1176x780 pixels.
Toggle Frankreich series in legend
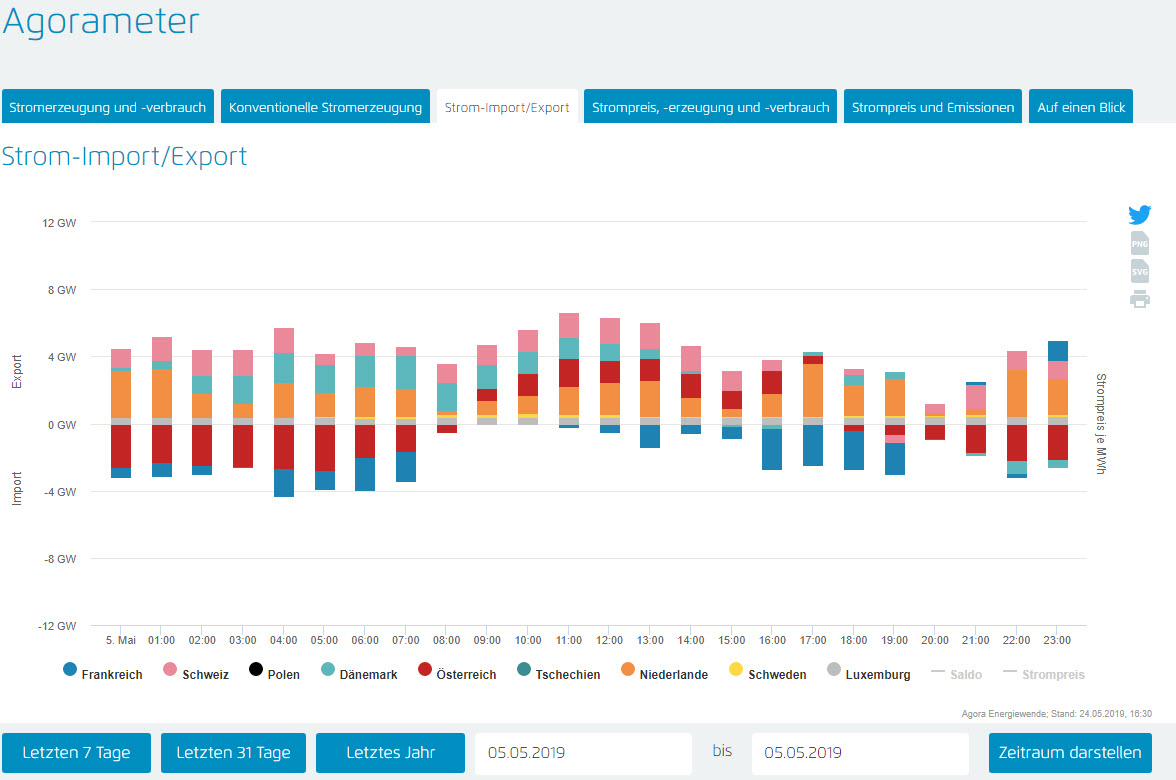point(102,674)
